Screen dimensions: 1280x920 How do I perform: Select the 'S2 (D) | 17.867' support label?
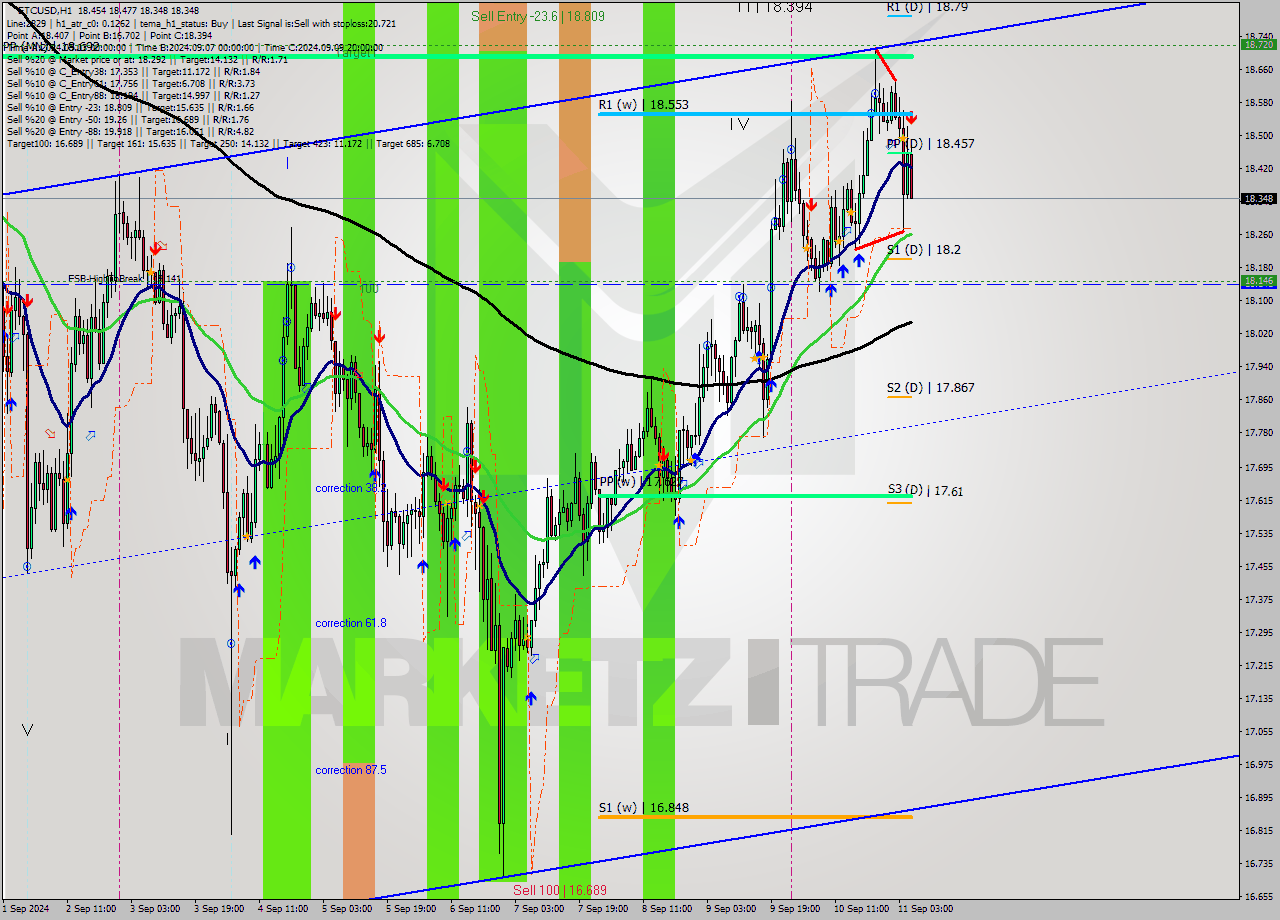coord(930,388)
